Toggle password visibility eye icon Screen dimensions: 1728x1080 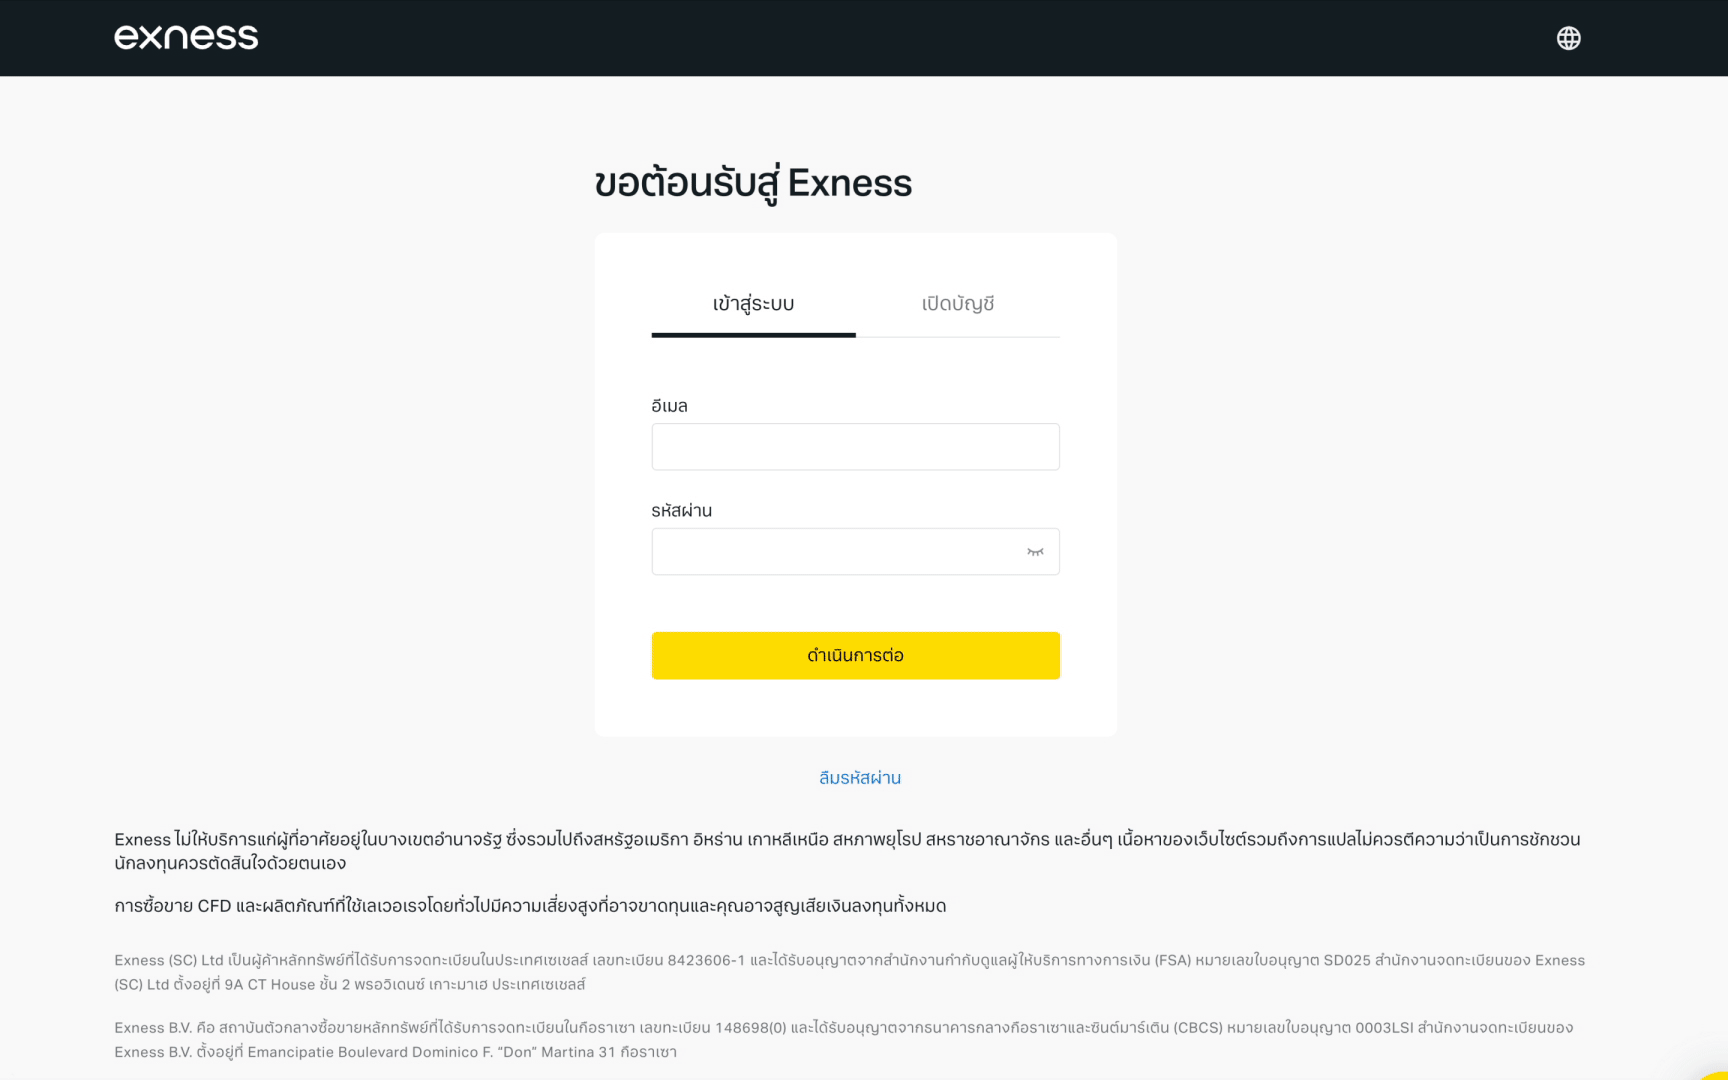[x=1035, y=552]
